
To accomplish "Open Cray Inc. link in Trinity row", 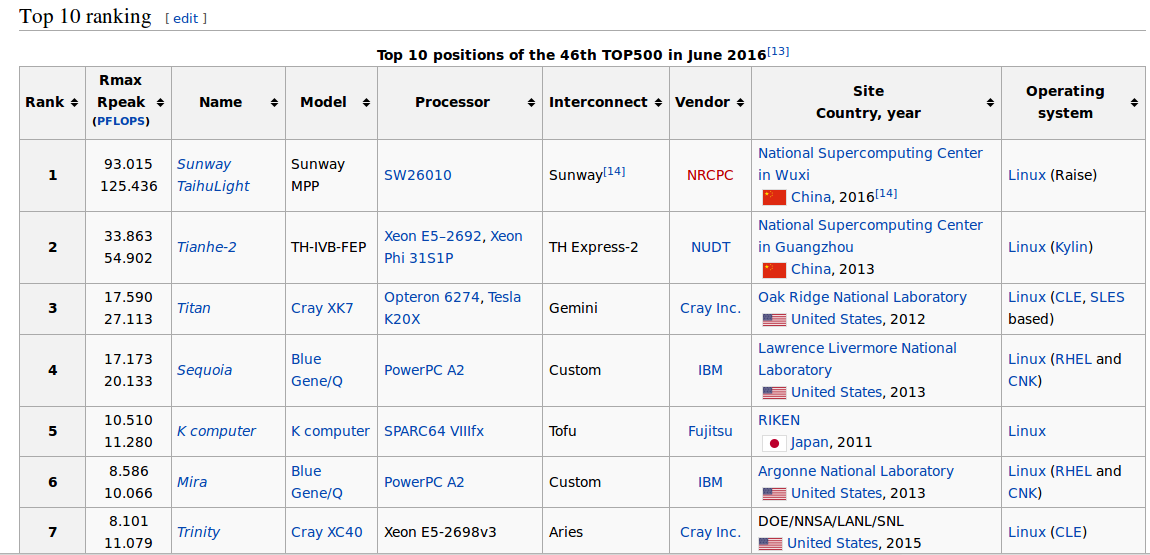I will pos(711,532).
